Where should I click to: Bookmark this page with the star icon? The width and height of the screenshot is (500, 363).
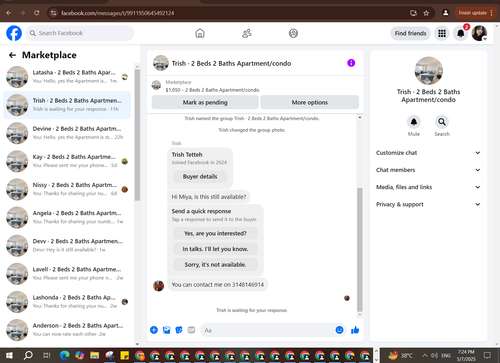click(x=426, y=13)
